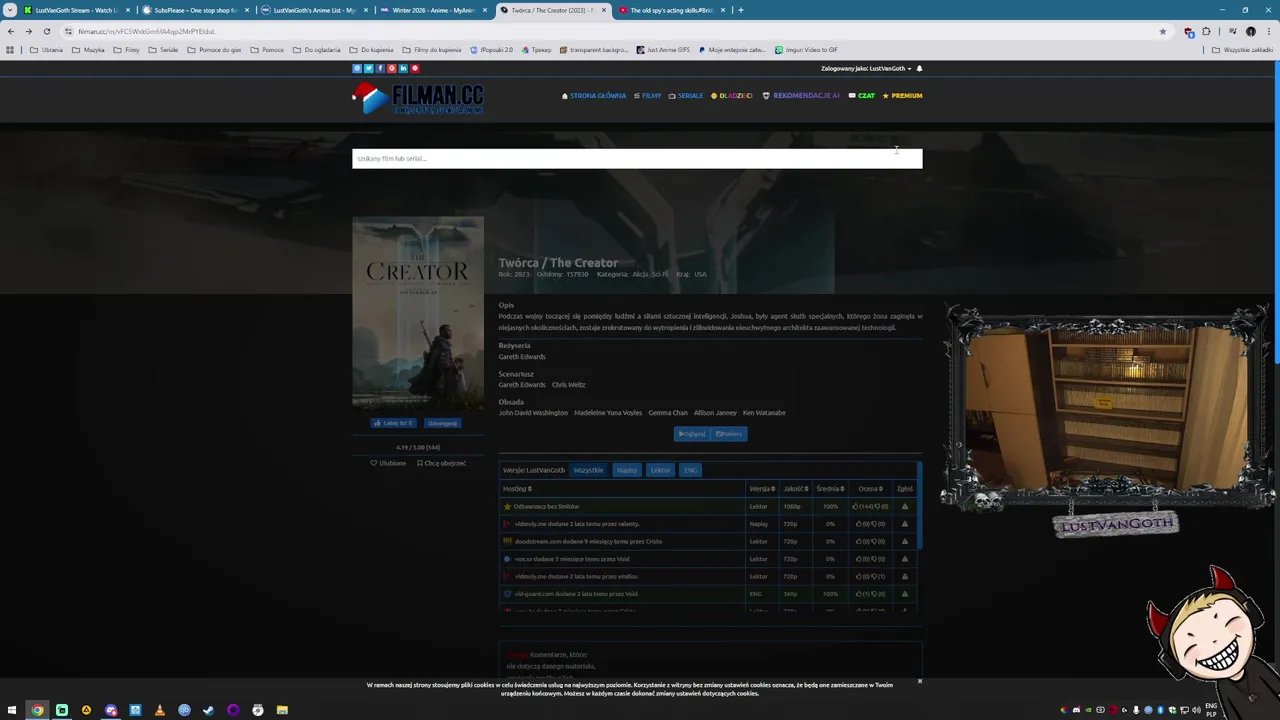Sort table by Ocena column
Viewport: 1280px width, 720px height.
[871, 489]
